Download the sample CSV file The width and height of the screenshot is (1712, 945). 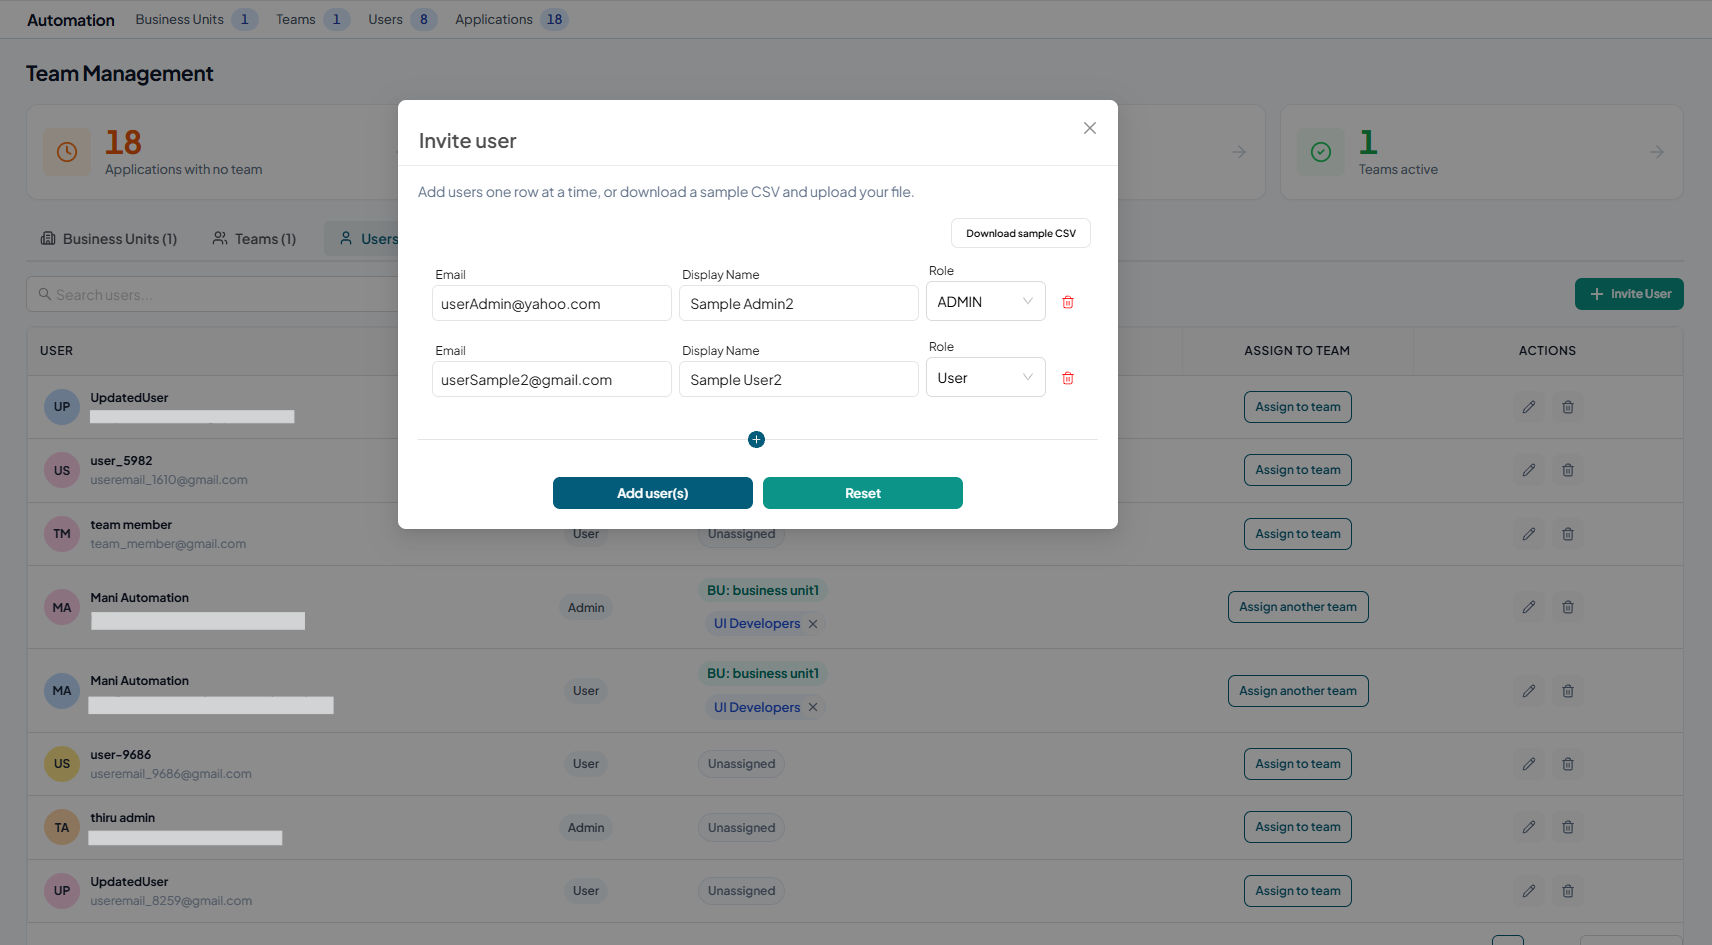1021,233
